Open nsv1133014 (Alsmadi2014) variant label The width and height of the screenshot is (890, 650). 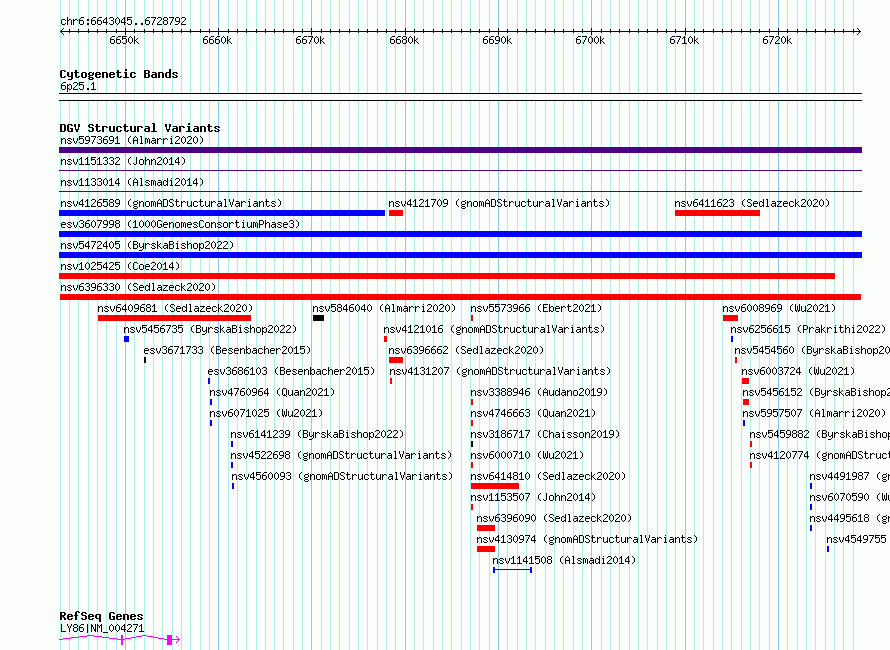(x=132, y=182)
